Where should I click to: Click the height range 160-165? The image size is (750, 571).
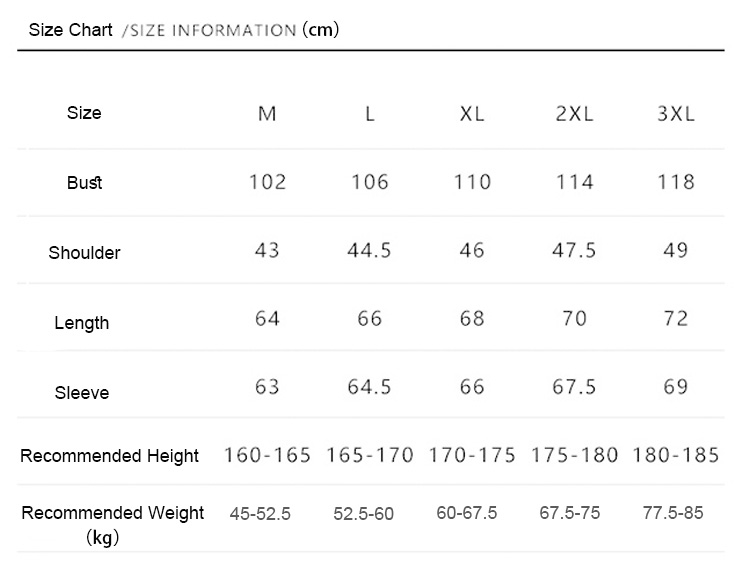point(268,456)
